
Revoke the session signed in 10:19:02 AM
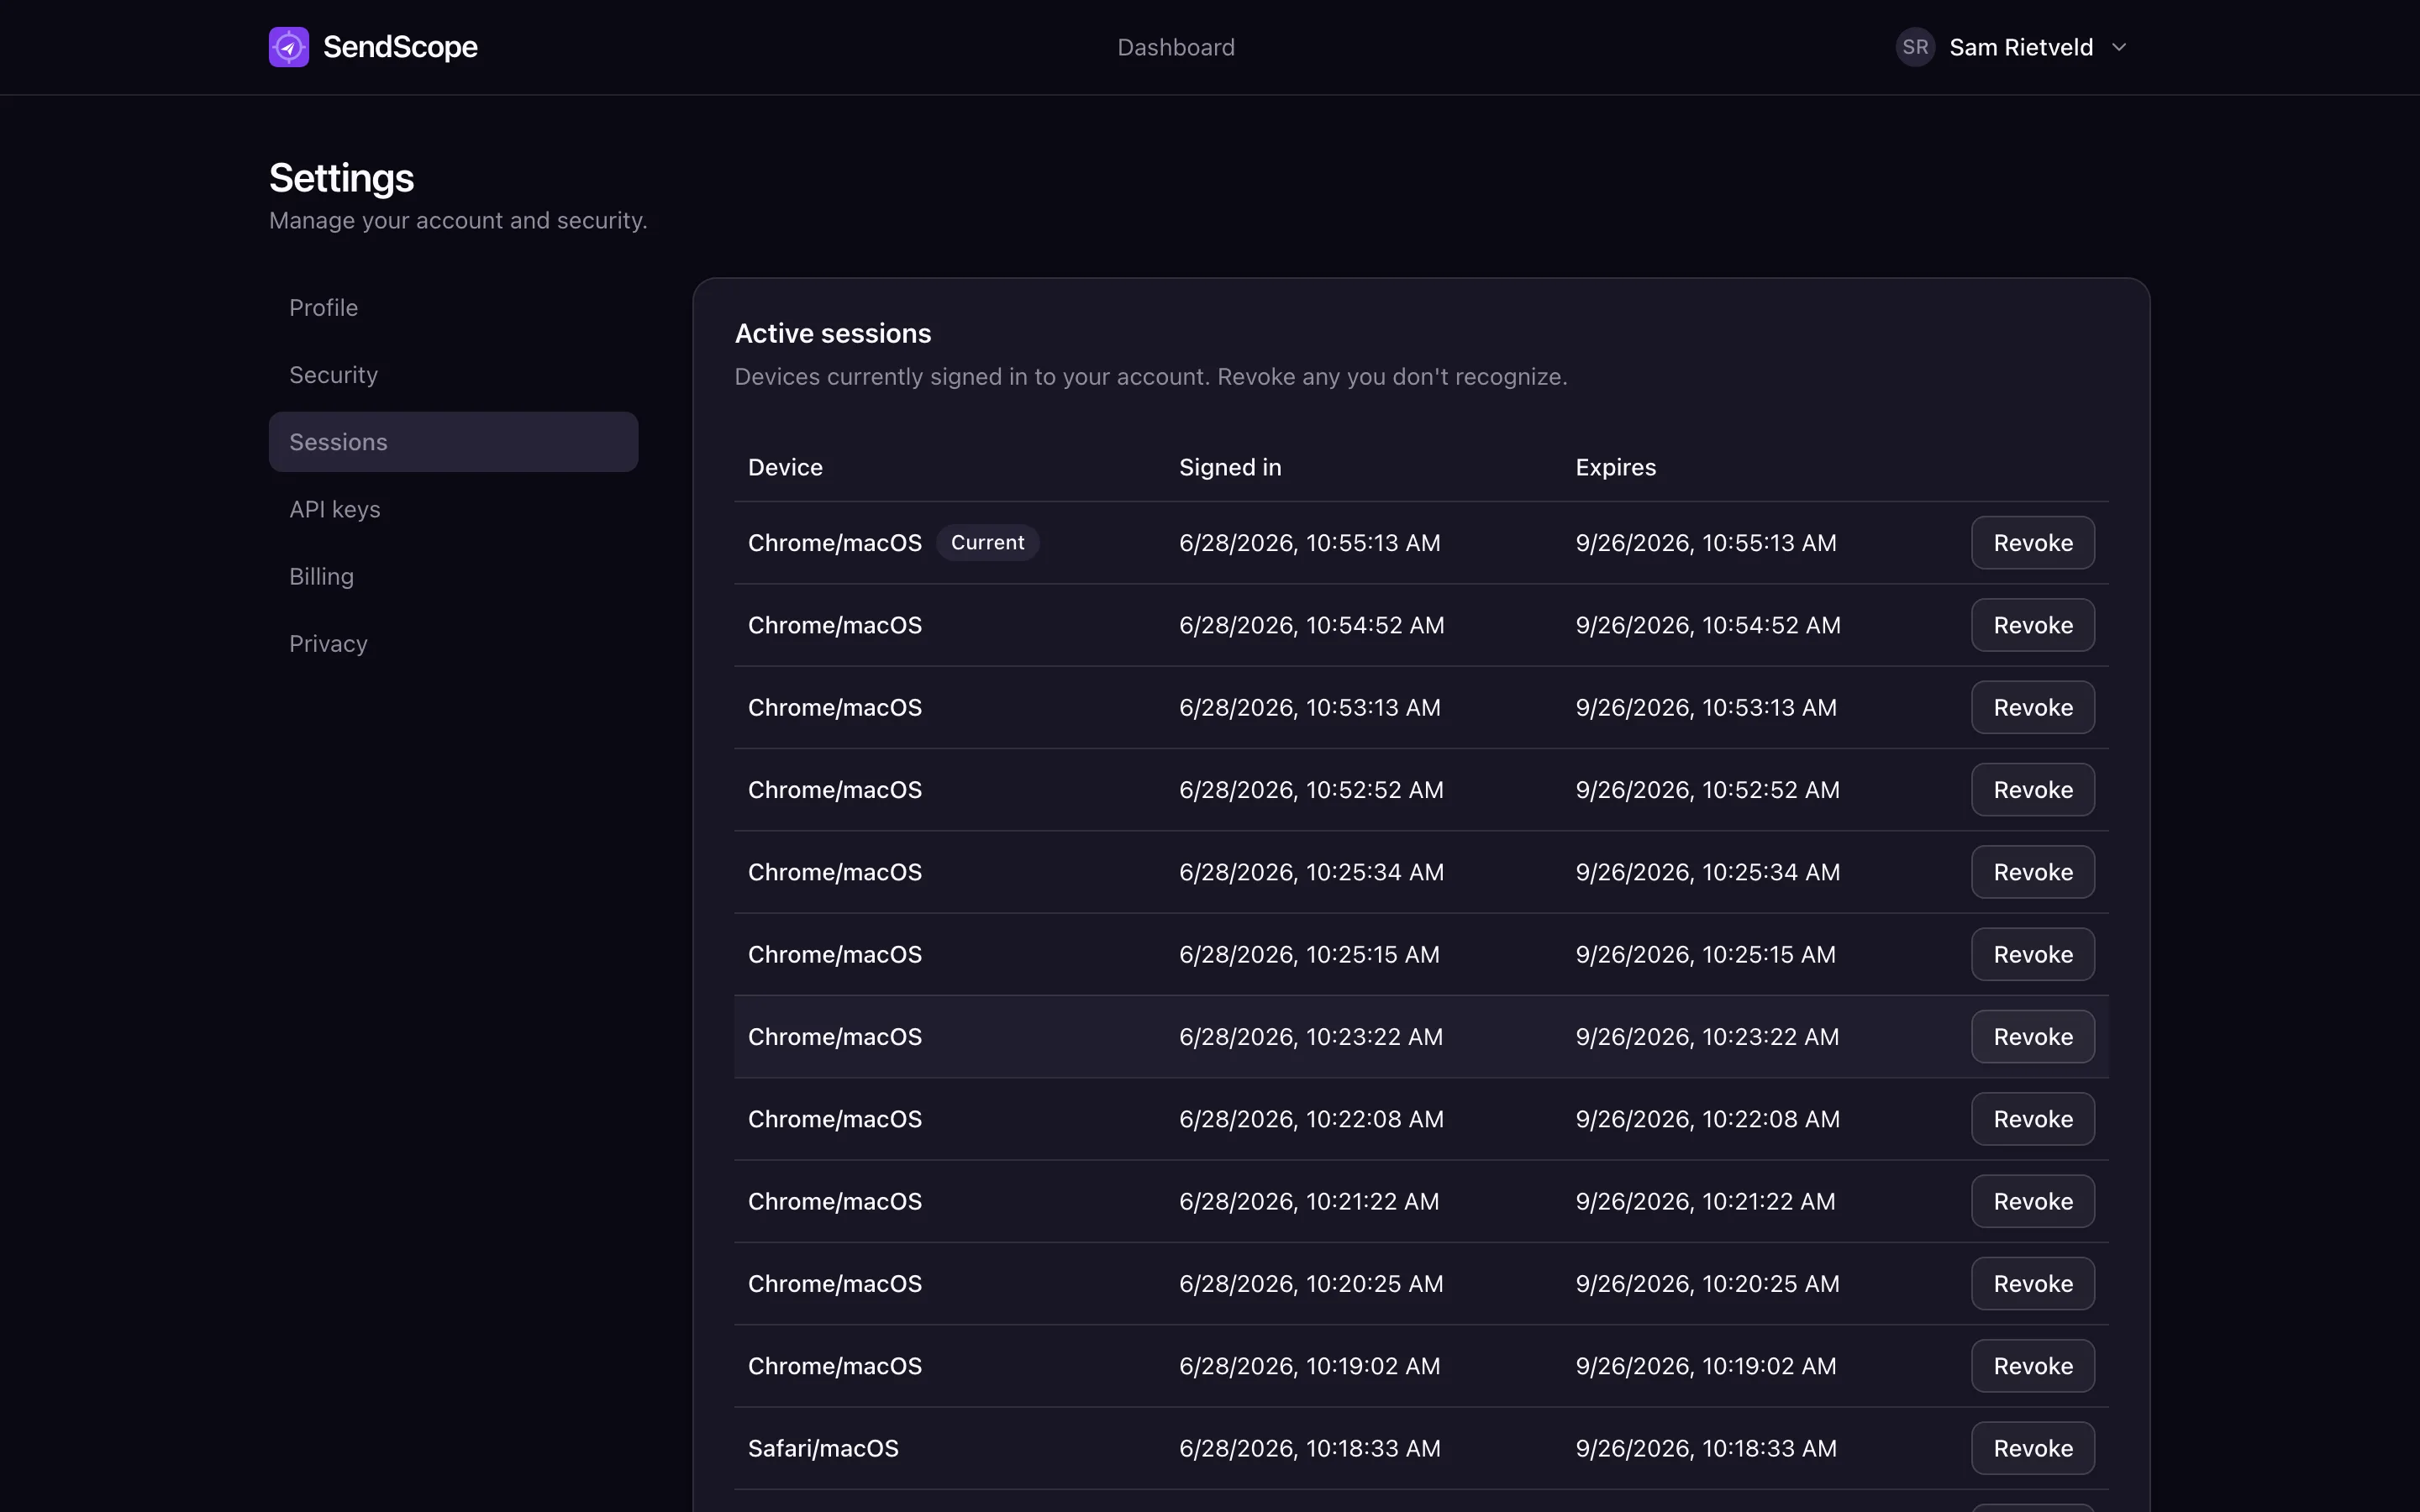pyautogui.click(x=2032, y=1366)
